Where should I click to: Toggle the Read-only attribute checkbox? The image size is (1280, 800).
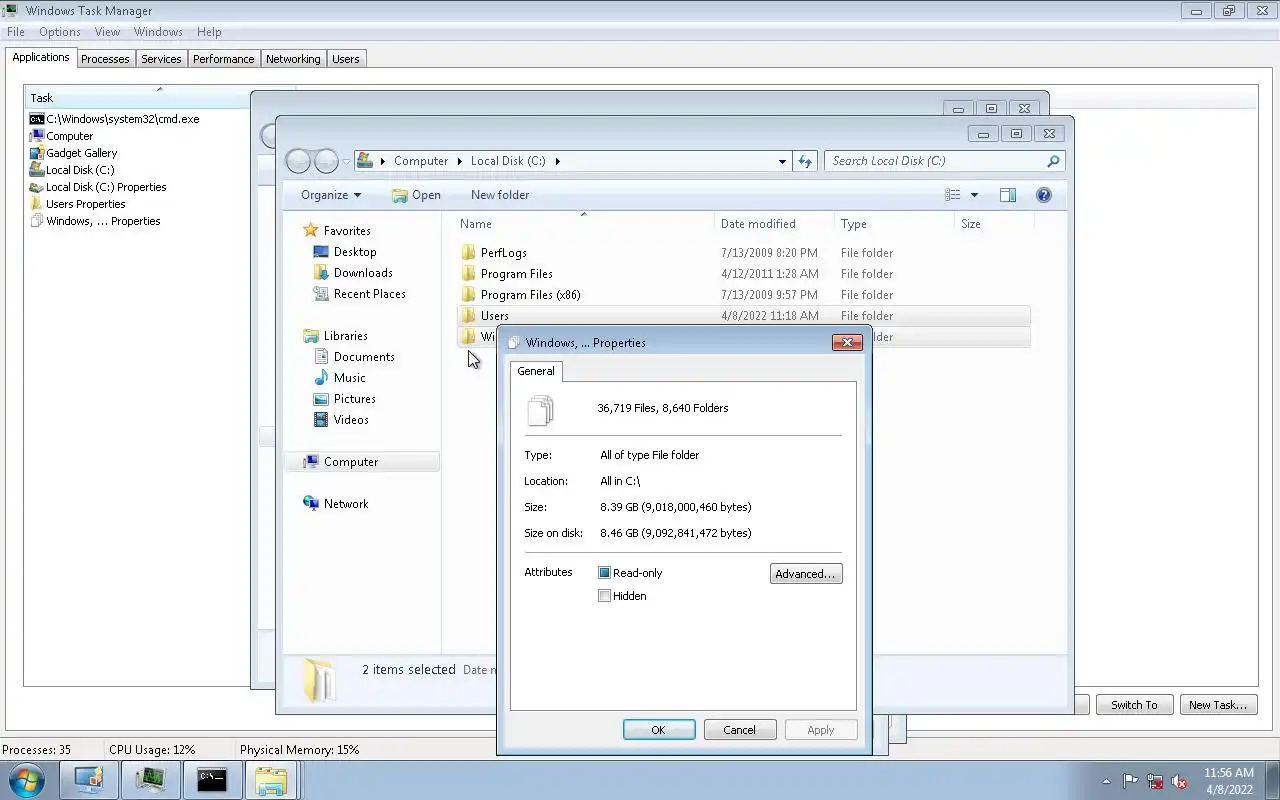tap(604, 573)
